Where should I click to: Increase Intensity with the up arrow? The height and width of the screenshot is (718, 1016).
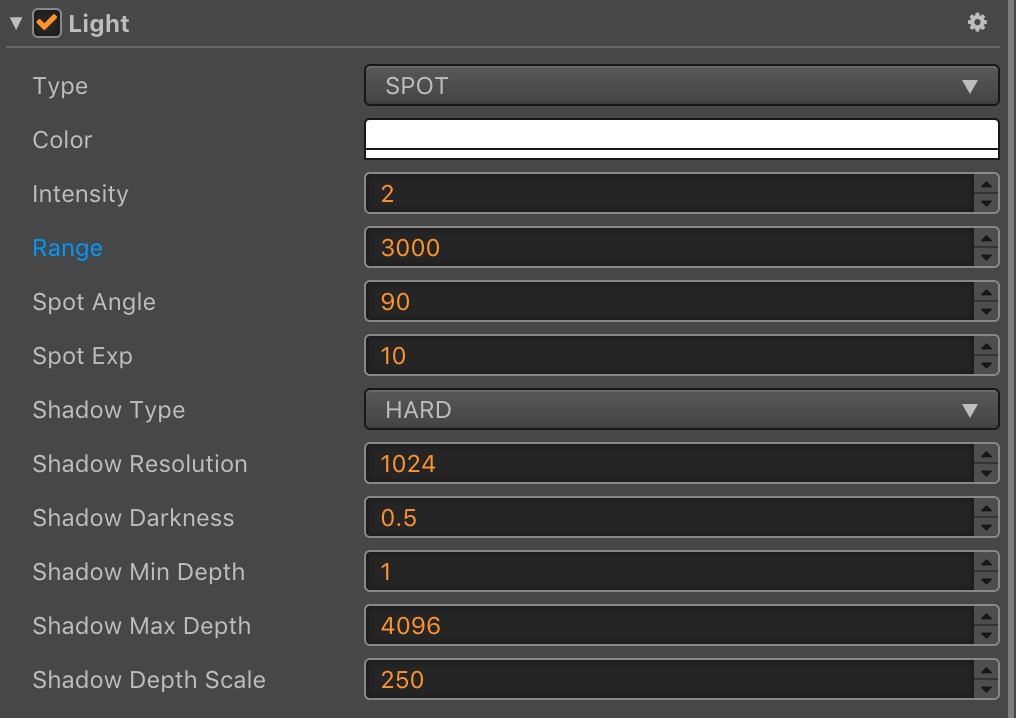(986, 184)
